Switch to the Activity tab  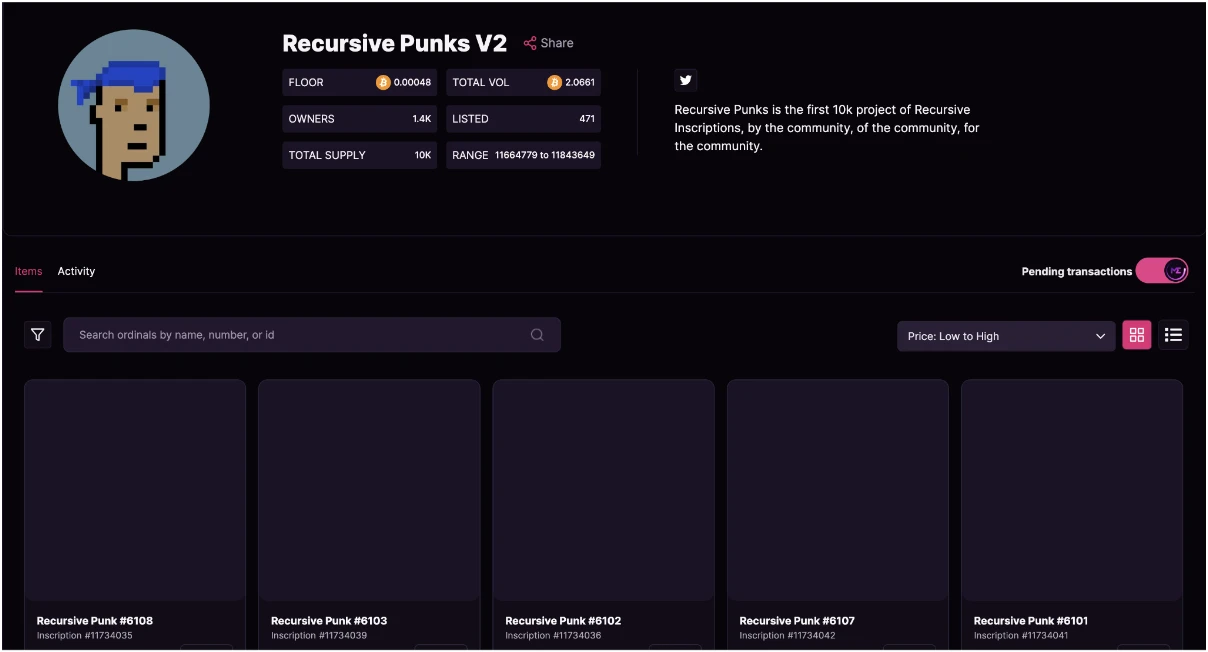point(76,271)
